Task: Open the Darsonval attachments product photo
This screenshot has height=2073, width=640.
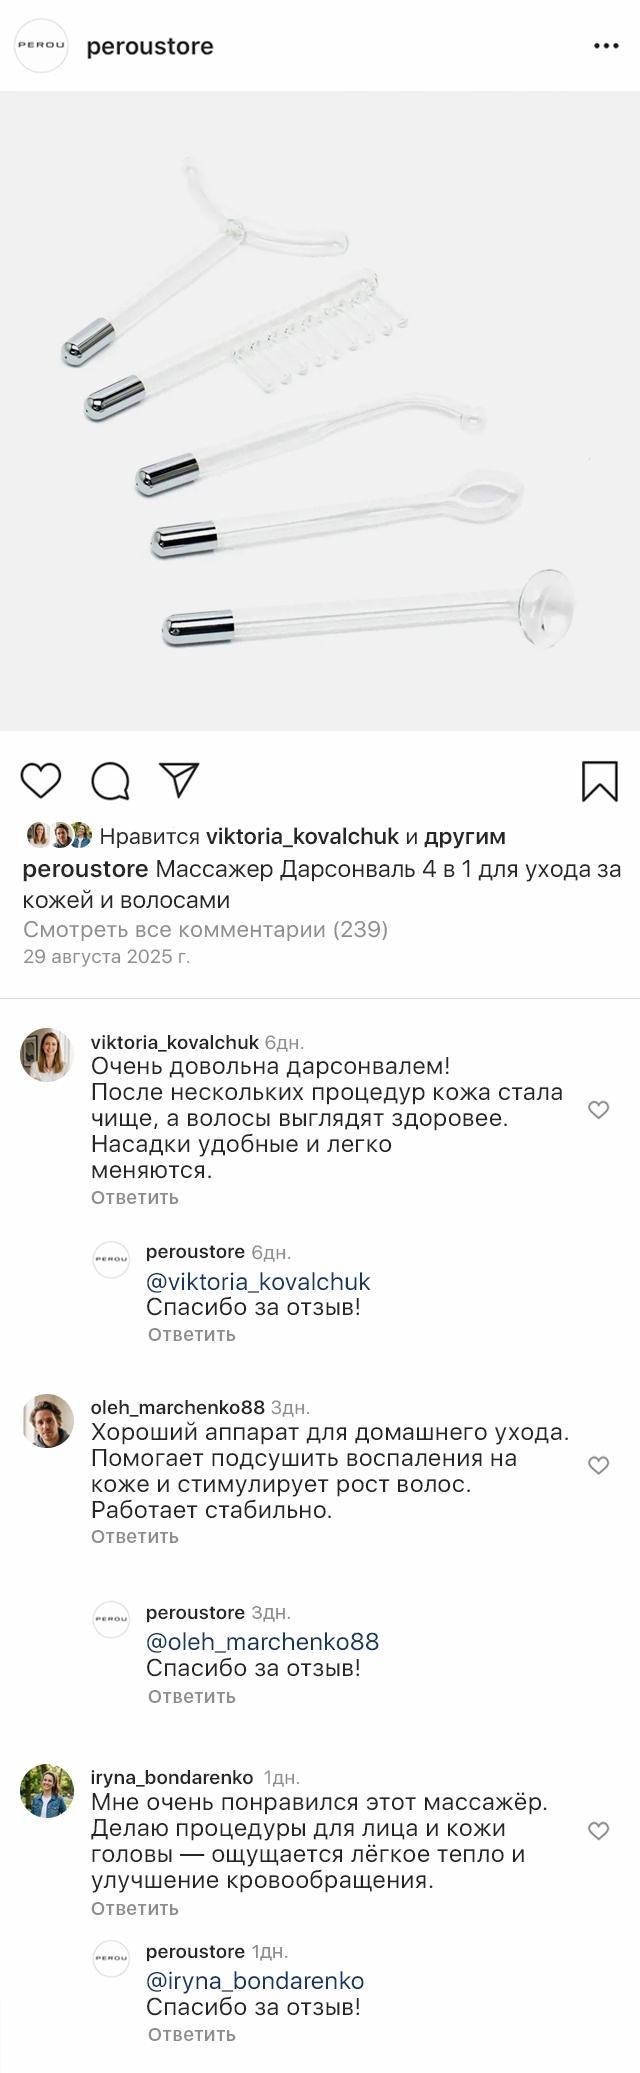Action: point(320,410)
